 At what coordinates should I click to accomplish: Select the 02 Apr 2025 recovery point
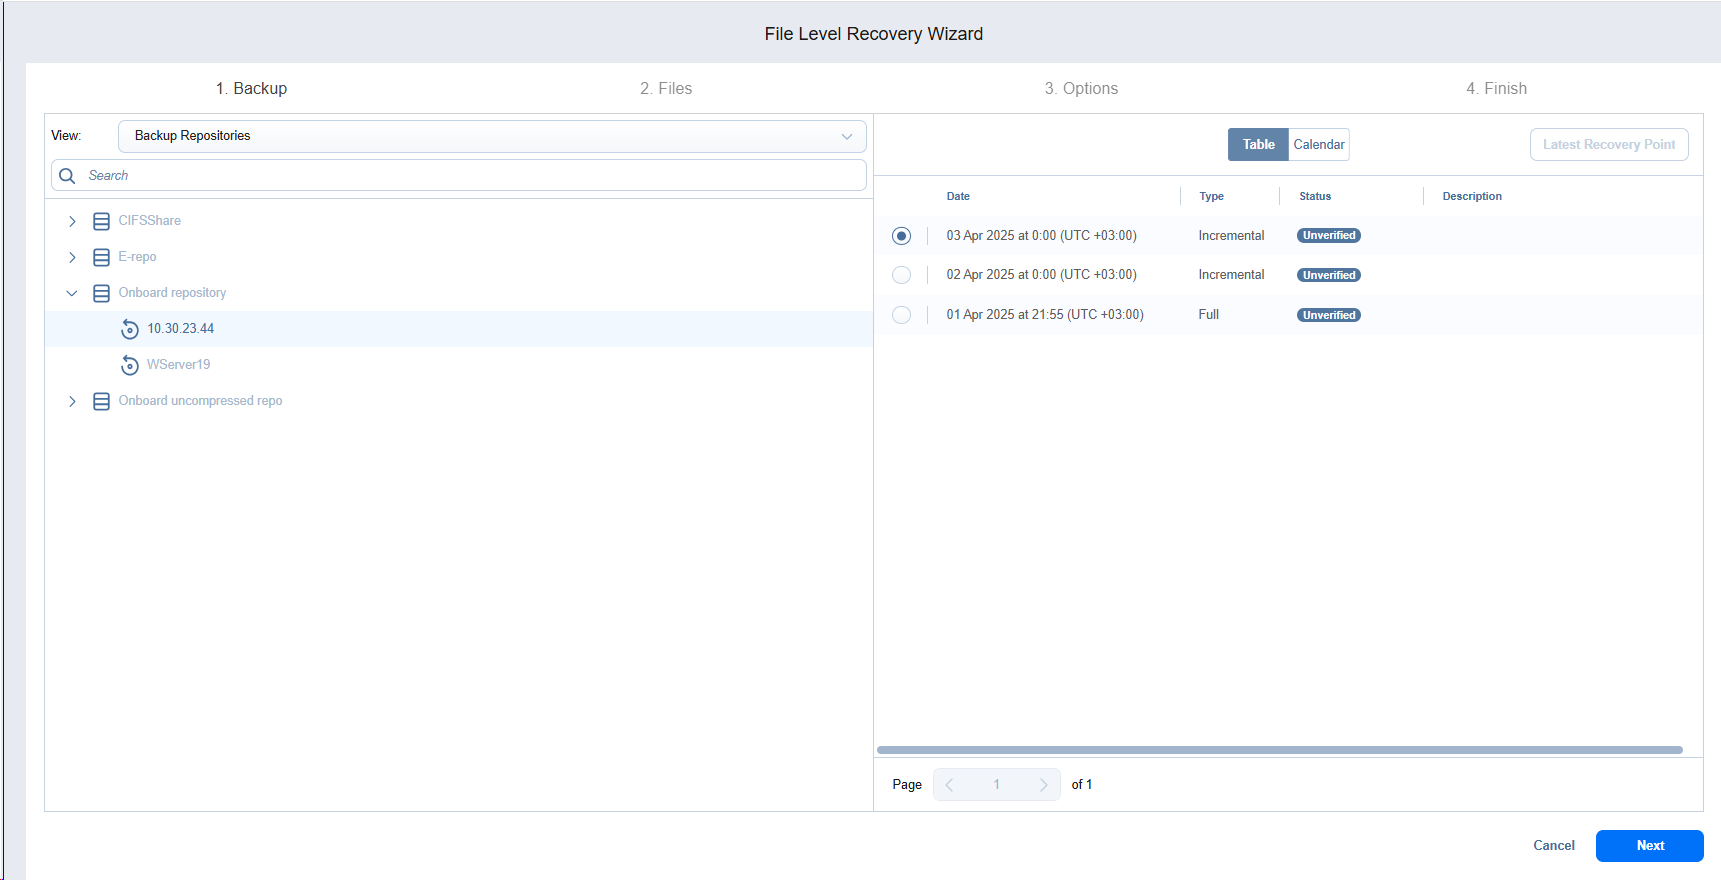pos(901,275)
